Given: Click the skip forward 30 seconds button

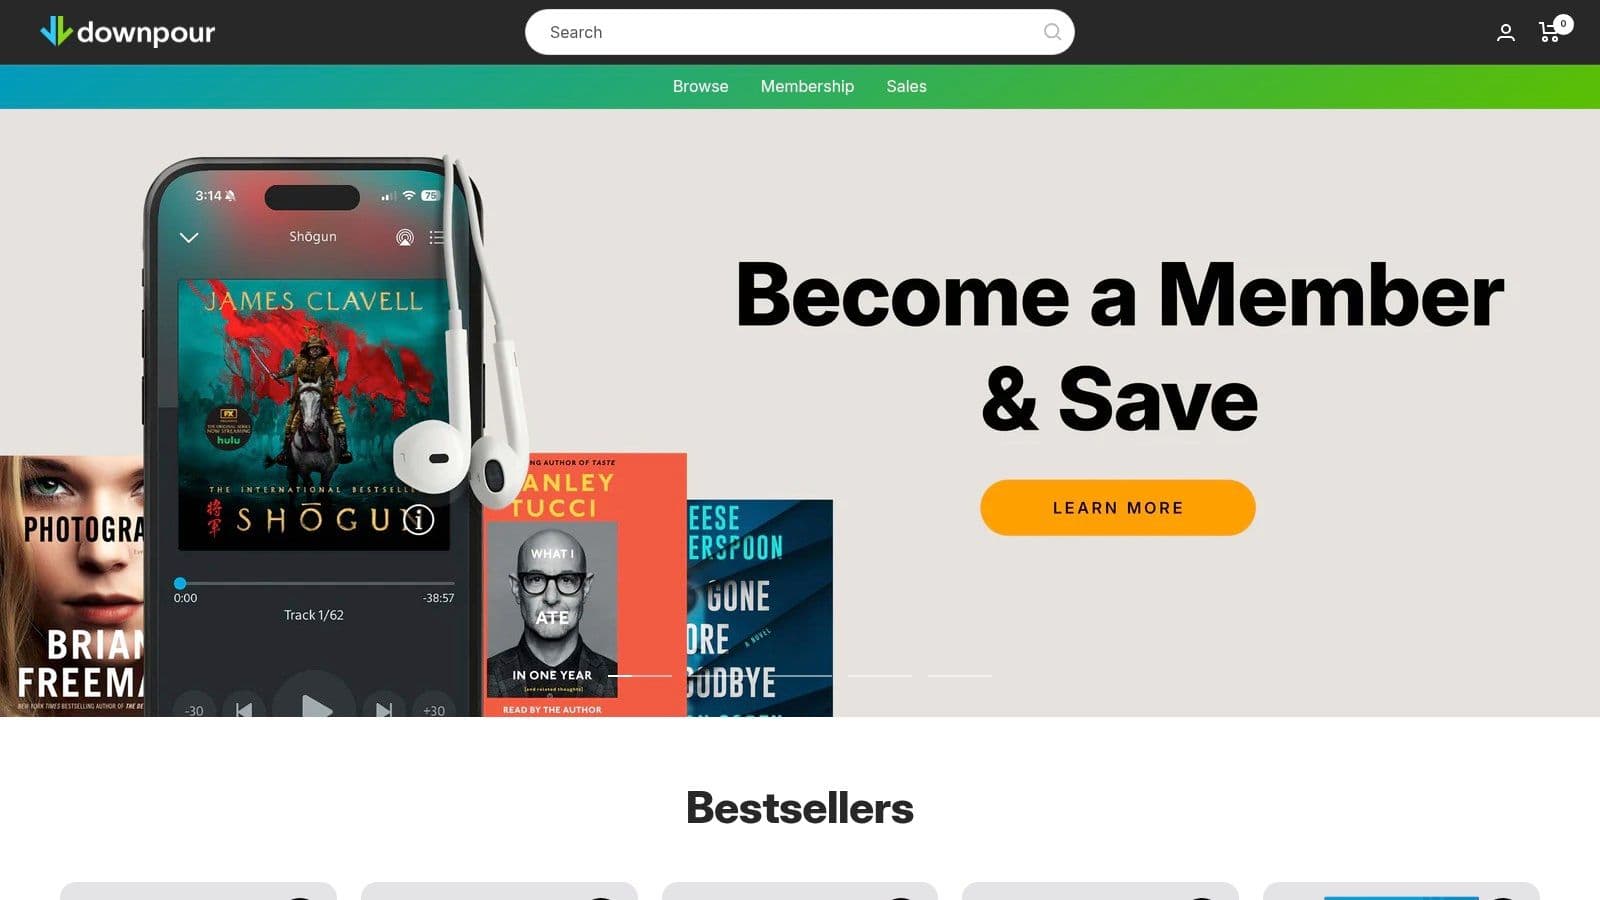Looking at the screenshot, I should click(433, 707).
